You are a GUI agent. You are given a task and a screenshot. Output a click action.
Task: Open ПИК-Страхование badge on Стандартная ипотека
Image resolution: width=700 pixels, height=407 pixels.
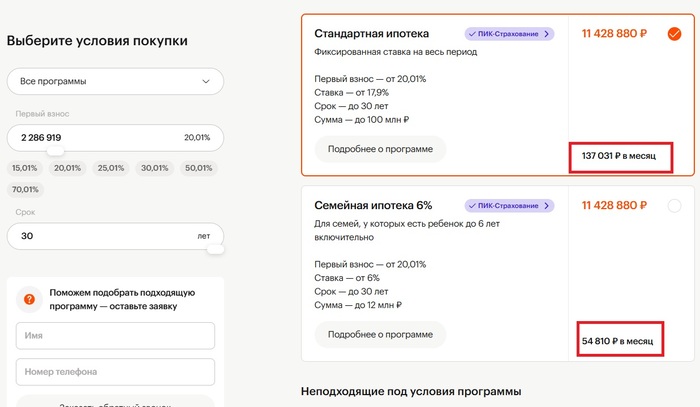509,34
